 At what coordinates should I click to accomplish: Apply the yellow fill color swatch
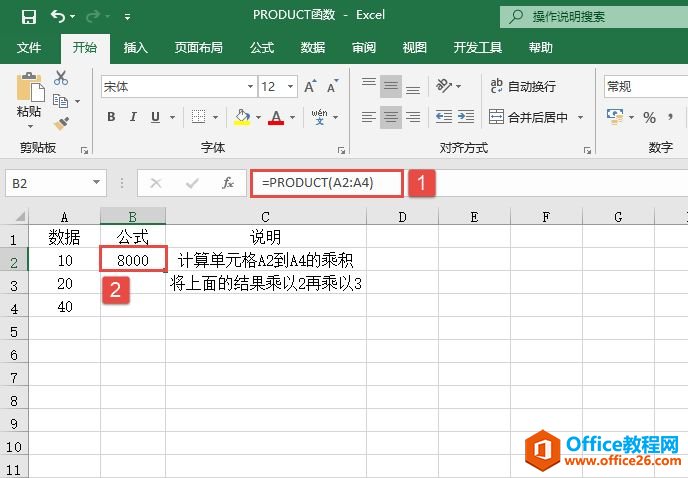[242, 117]
